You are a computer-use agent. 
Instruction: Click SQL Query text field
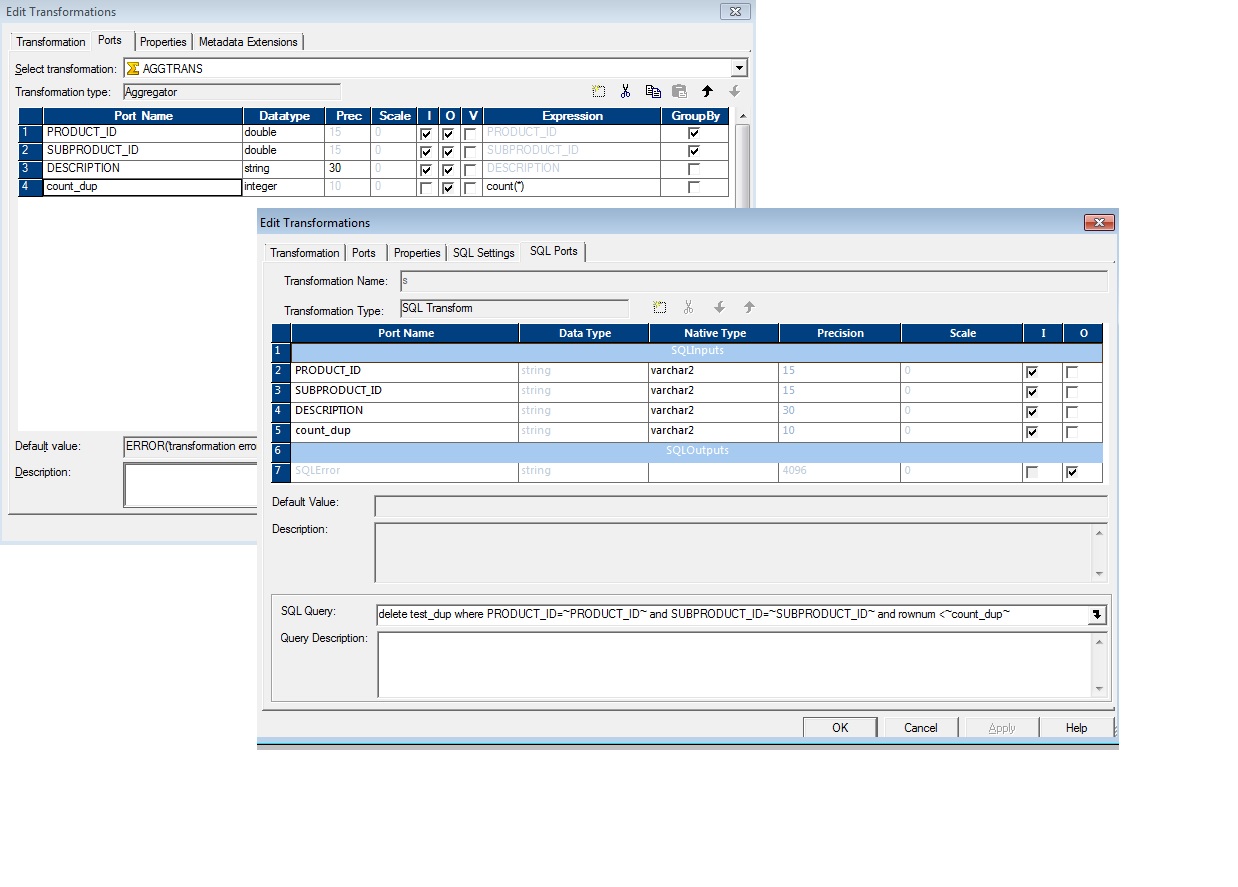coord(732,615)
